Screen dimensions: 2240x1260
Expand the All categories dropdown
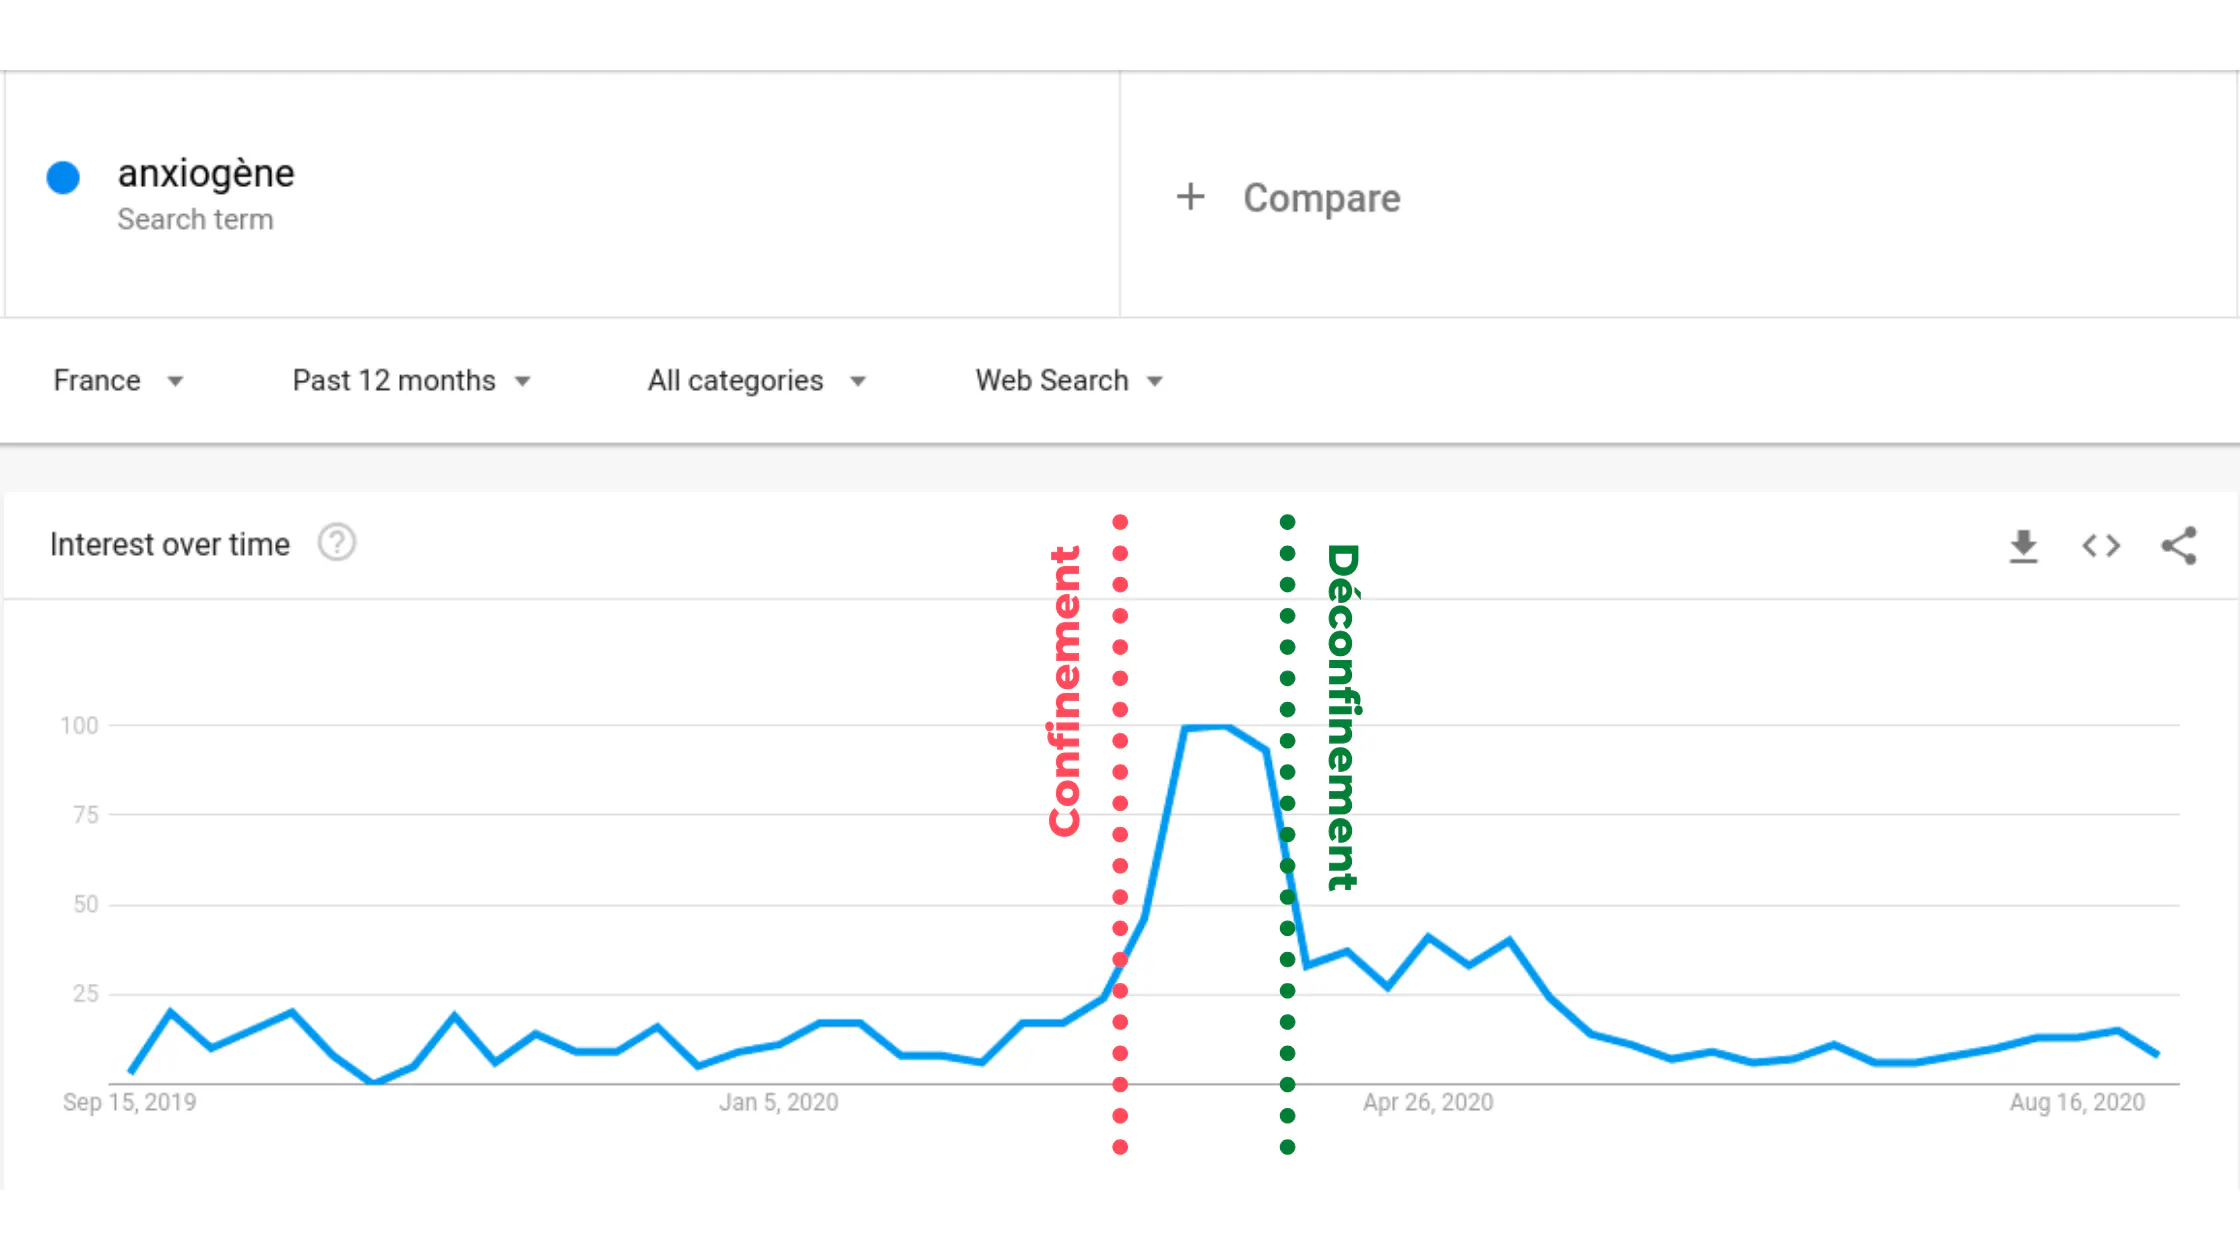(x=756, y=381)
